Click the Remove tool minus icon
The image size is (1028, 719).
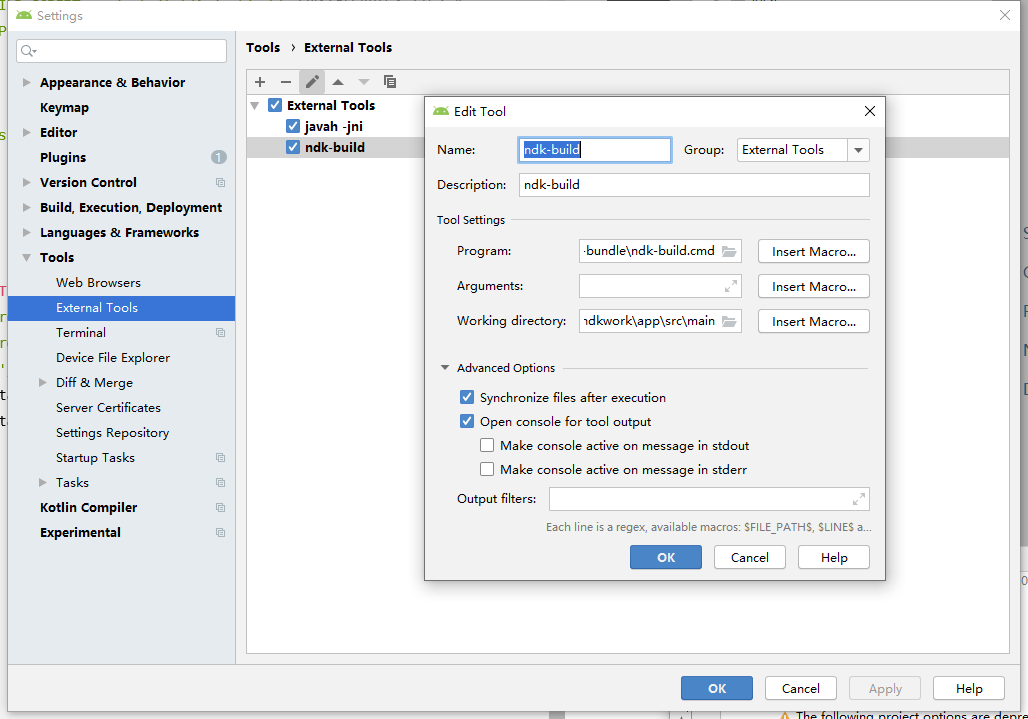coord(286,82)
